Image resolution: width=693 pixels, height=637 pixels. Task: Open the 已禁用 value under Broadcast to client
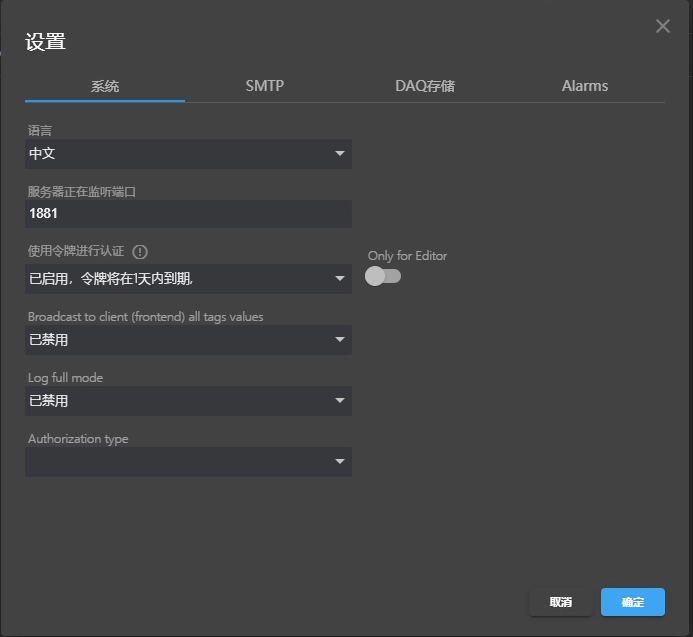point(180,340)
